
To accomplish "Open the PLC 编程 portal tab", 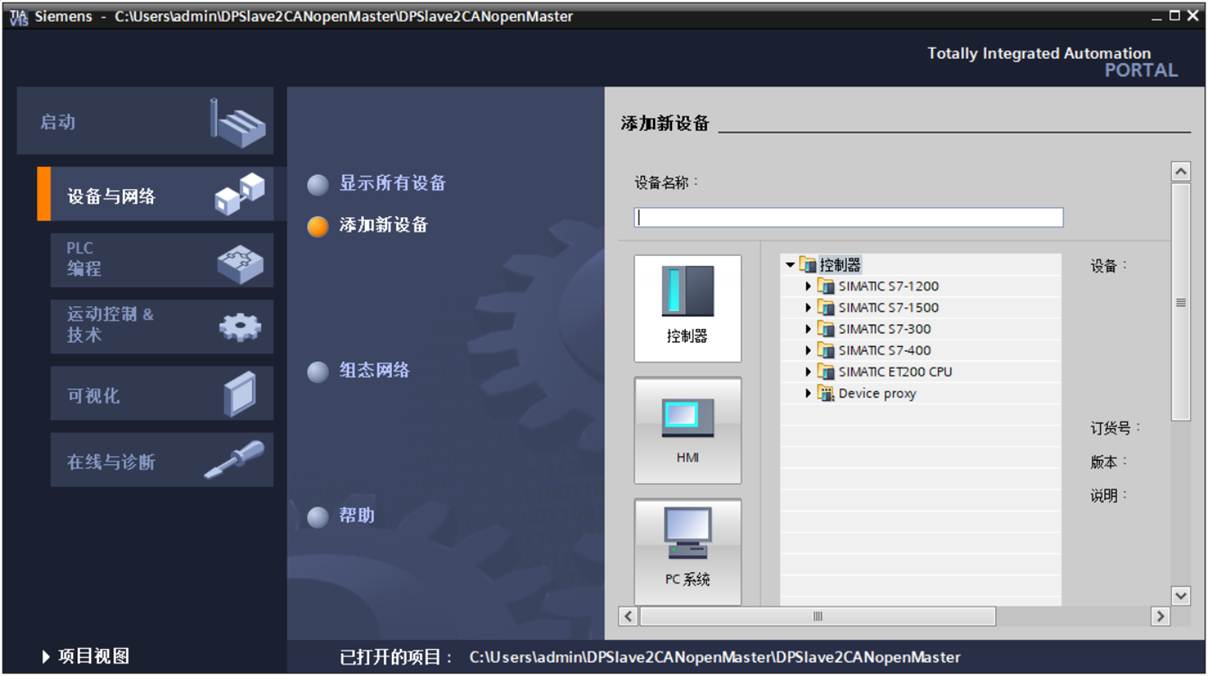I will [162, 260].
